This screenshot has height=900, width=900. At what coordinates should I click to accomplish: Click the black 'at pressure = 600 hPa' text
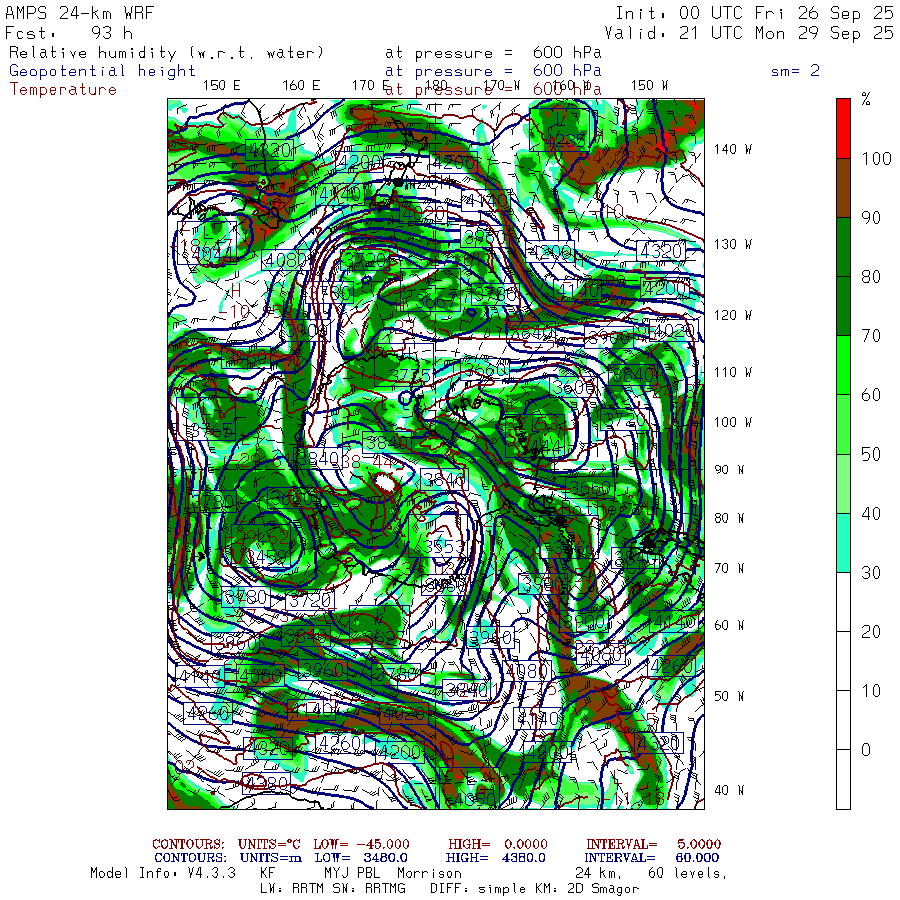click(x=493, y=53)
